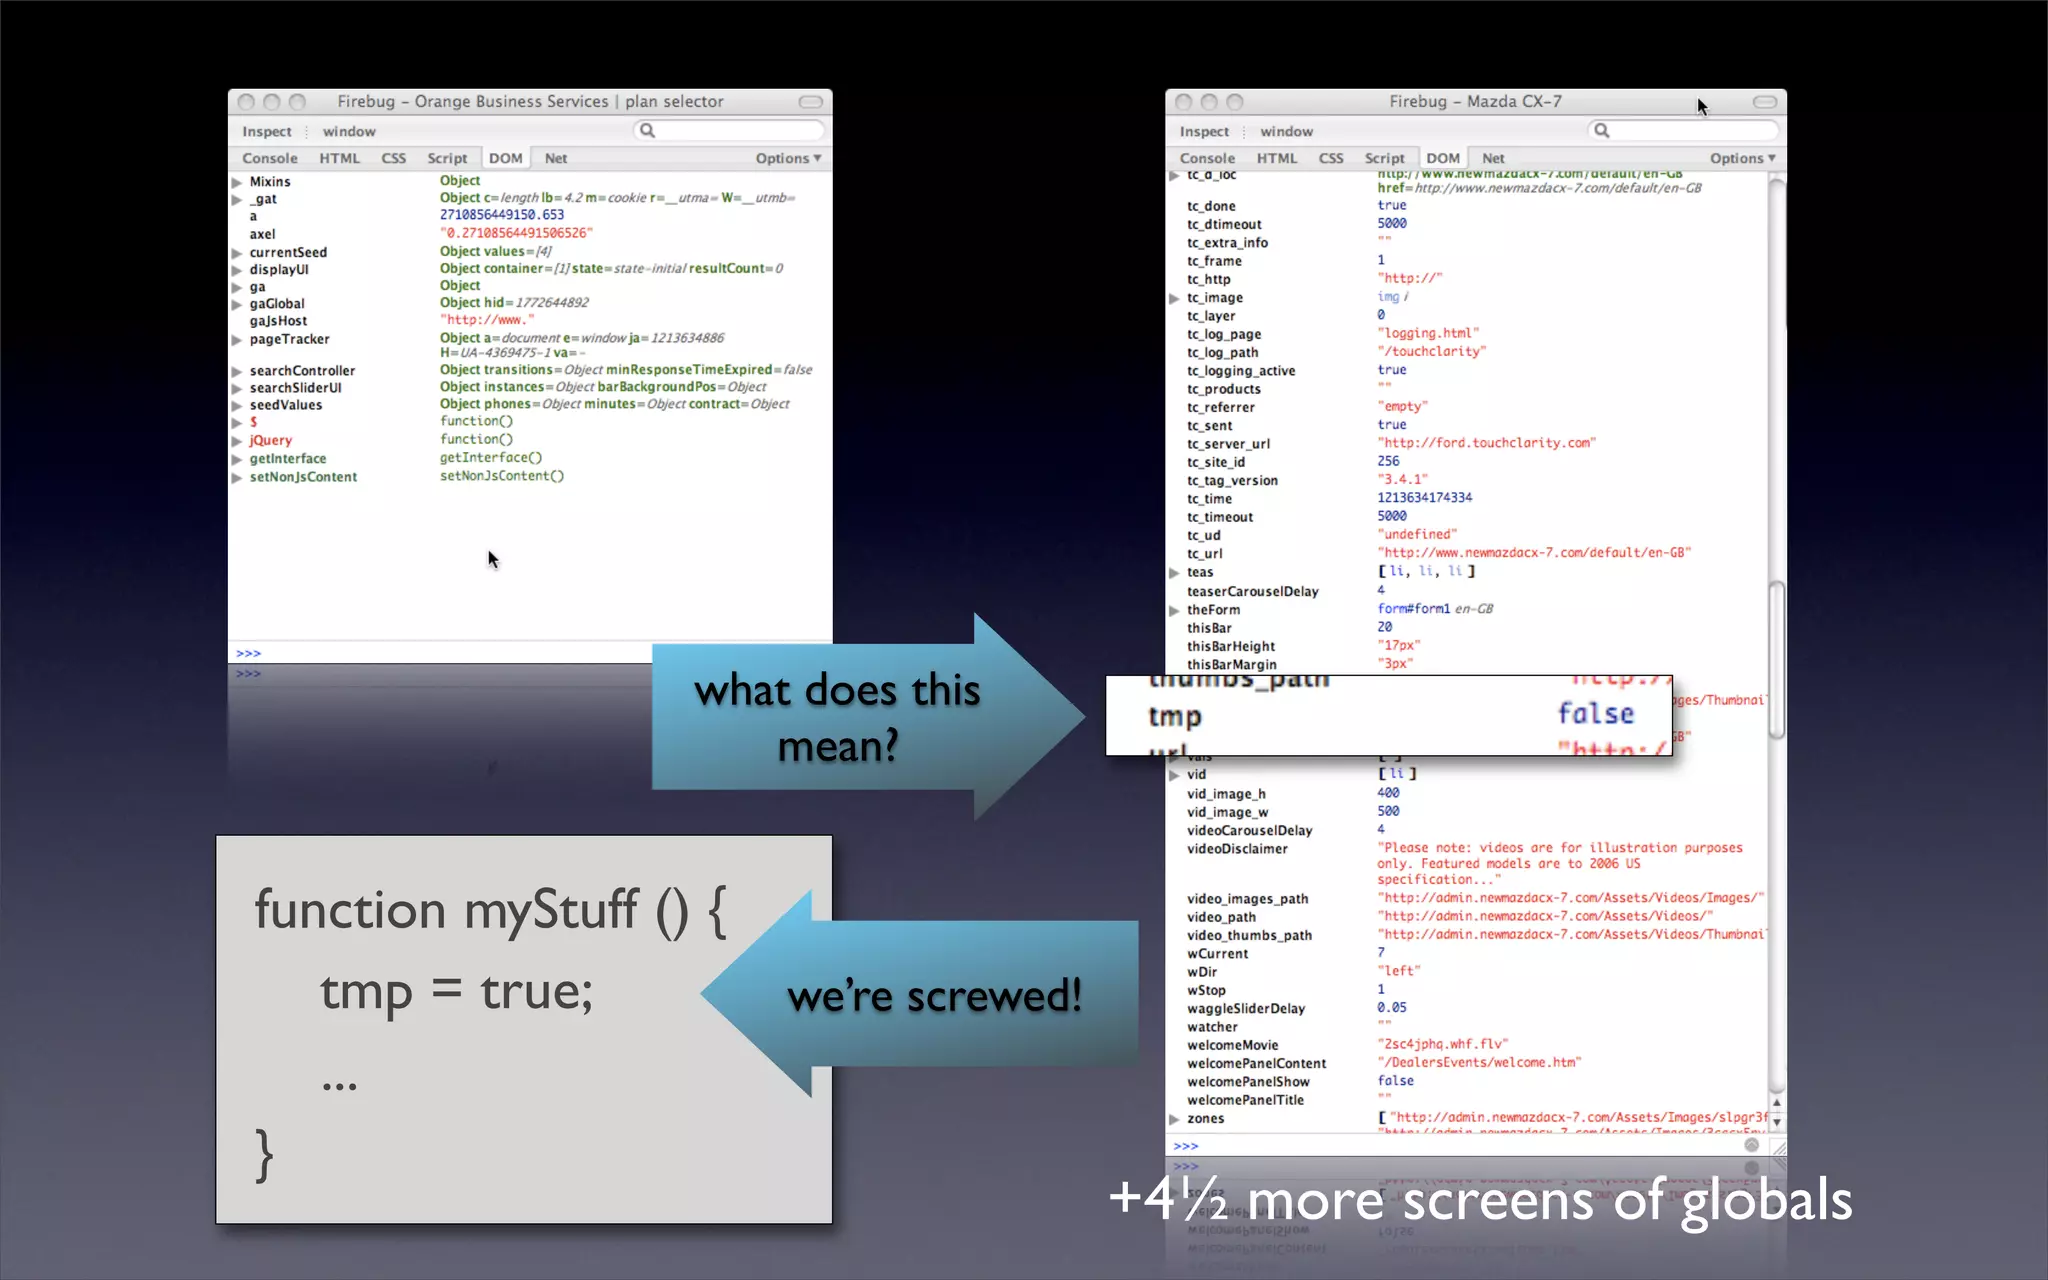Expand the searchSliderUI row
The width and height of the screenshot is (2048, 1280).
click(x=237, y=388)
